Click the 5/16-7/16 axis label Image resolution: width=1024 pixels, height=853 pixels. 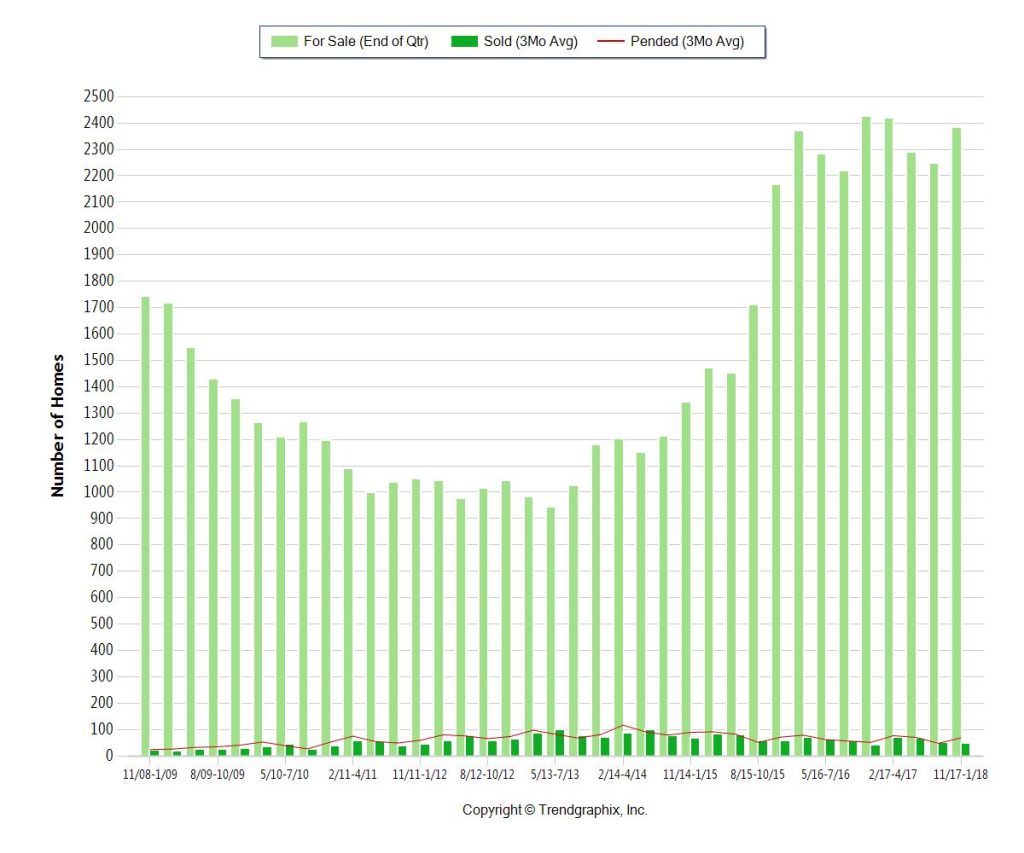825,775
